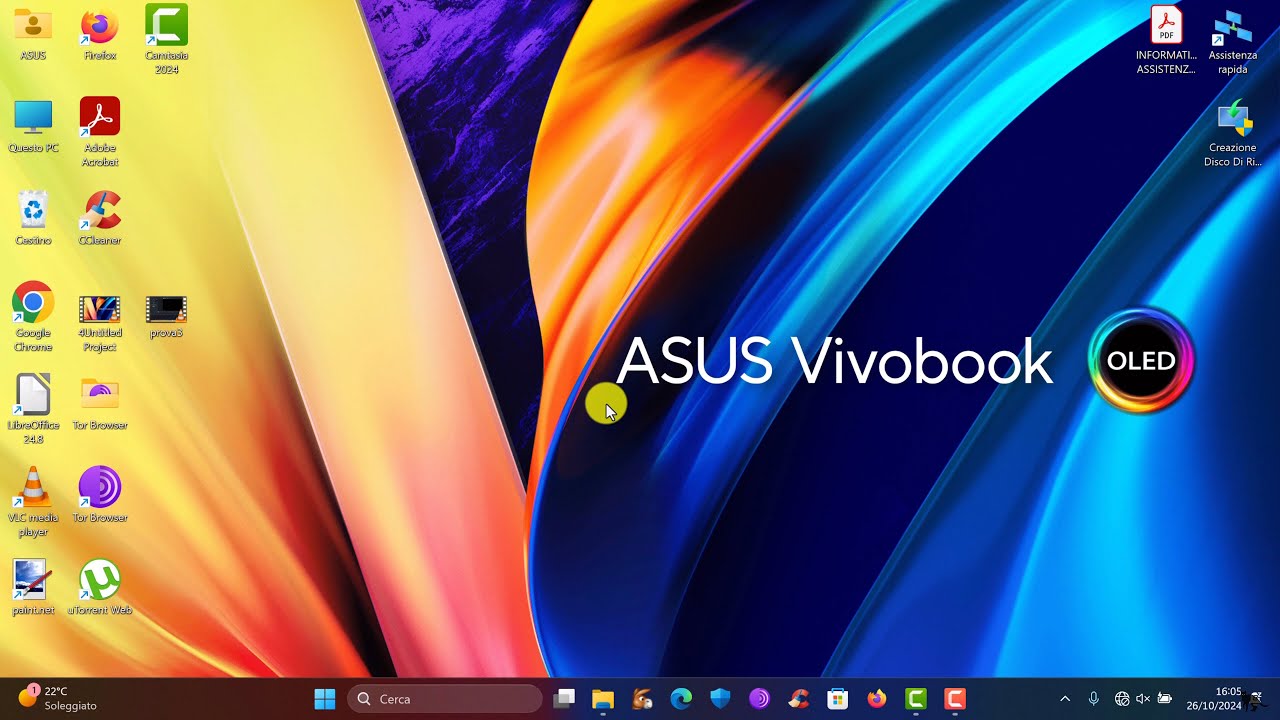Select the Tor Browser purple onion shortcut

pos(100,495)
